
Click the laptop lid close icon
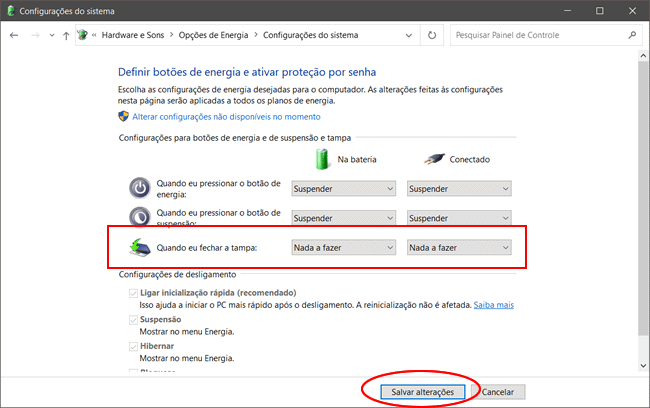tap(140, 247)
